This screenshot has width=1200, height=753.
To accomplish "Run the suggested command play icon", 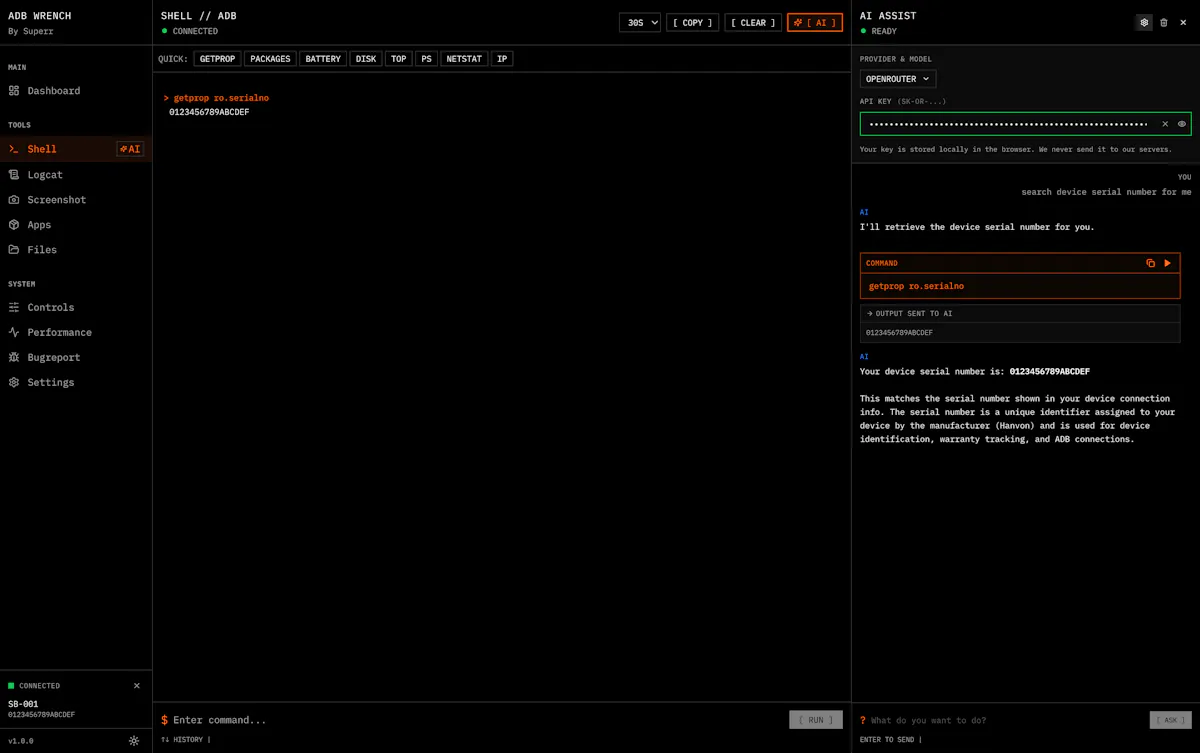I will (x=1167, y=263).
